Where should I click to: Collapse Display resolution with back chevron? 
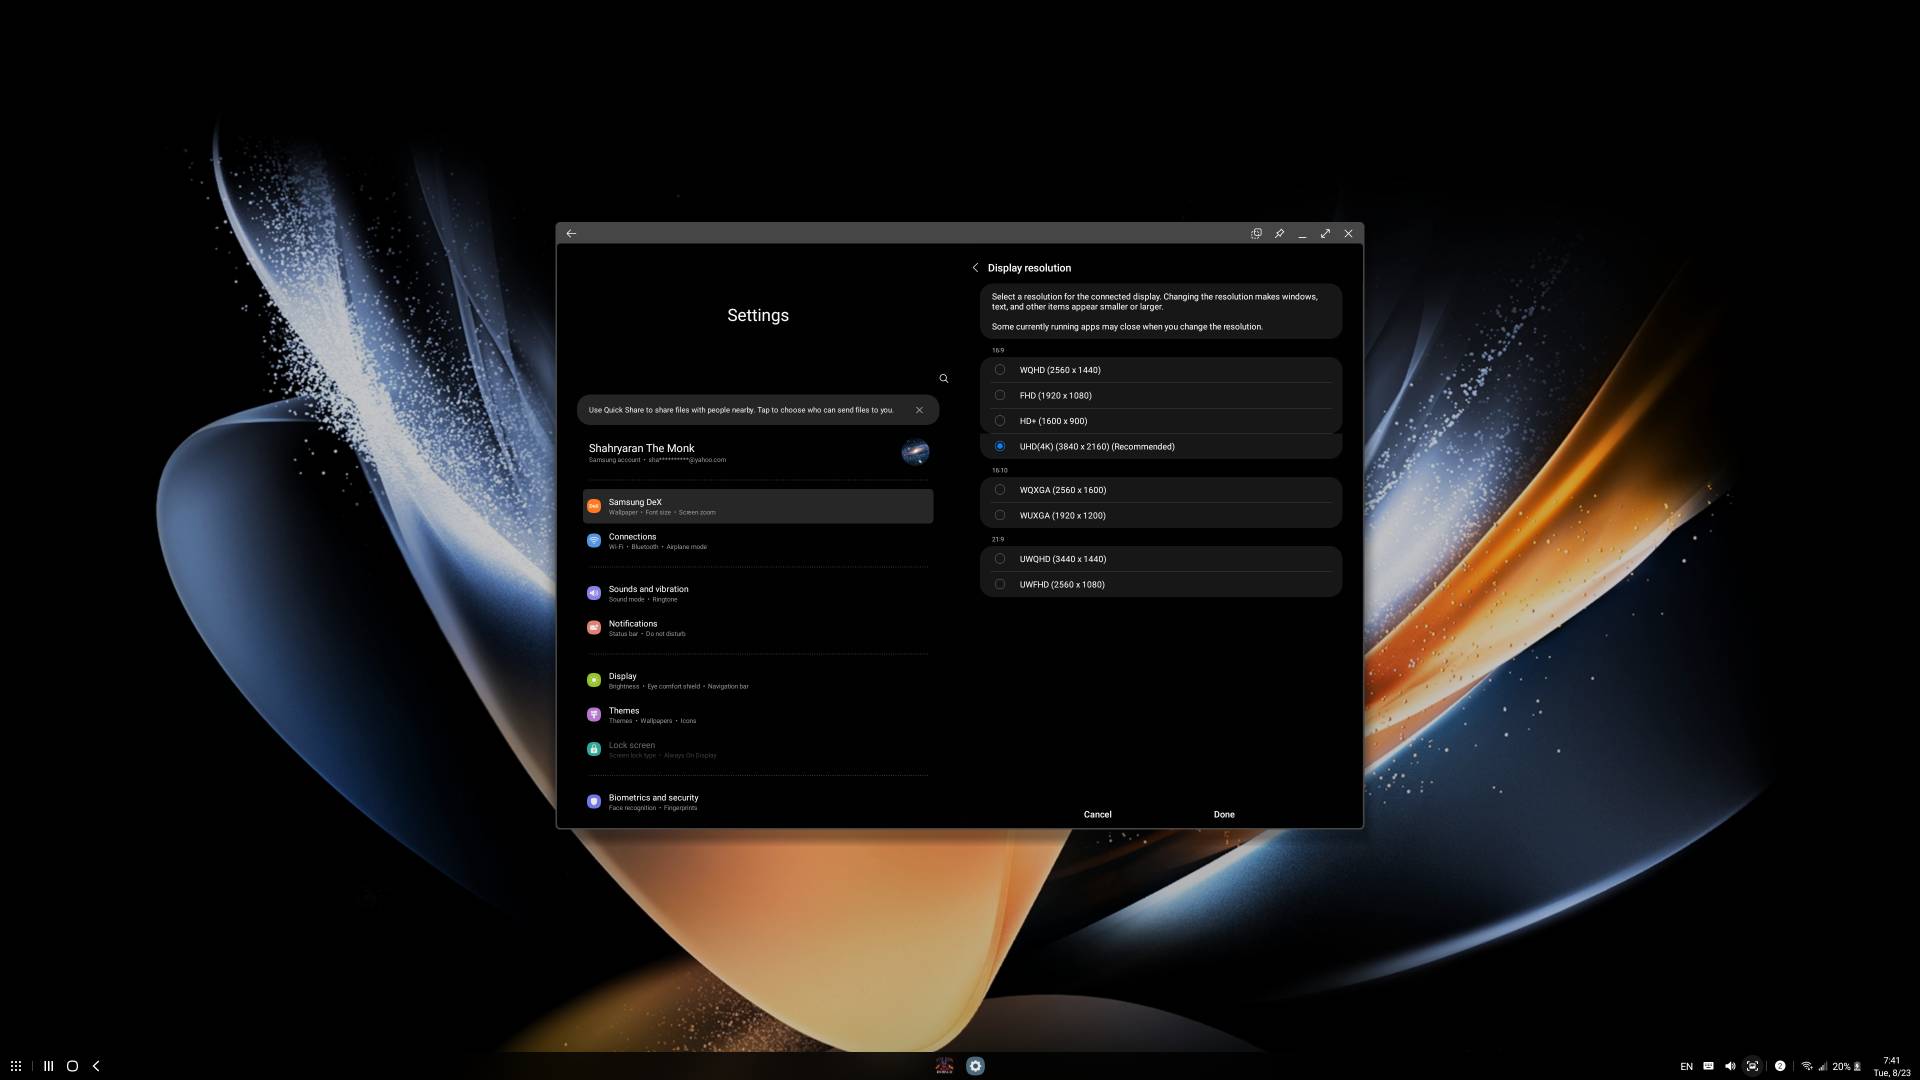[x=975, y=268]
